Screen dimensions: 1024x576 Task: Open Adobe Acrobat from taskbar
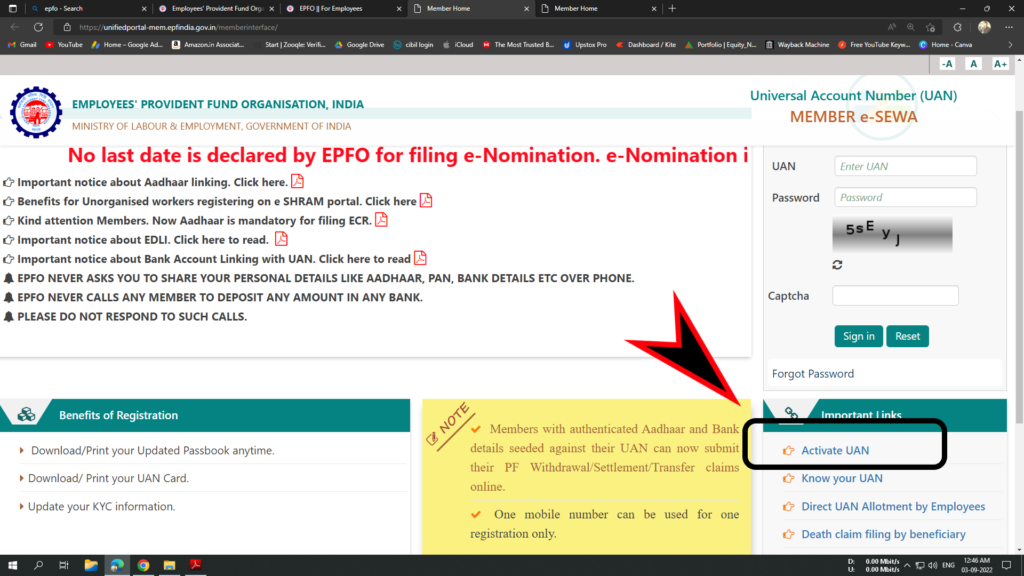195,565
